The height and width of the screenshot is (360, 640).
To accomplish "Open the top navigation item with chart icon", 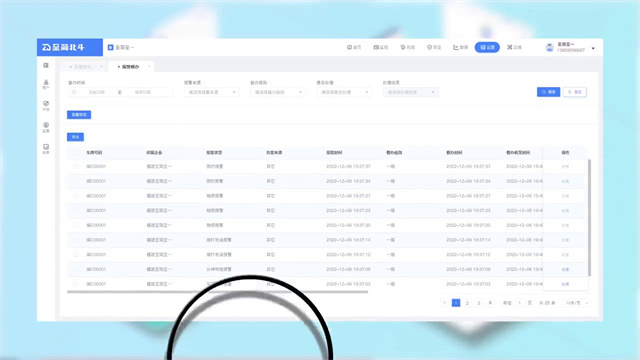I will click(x=460, y=47).
